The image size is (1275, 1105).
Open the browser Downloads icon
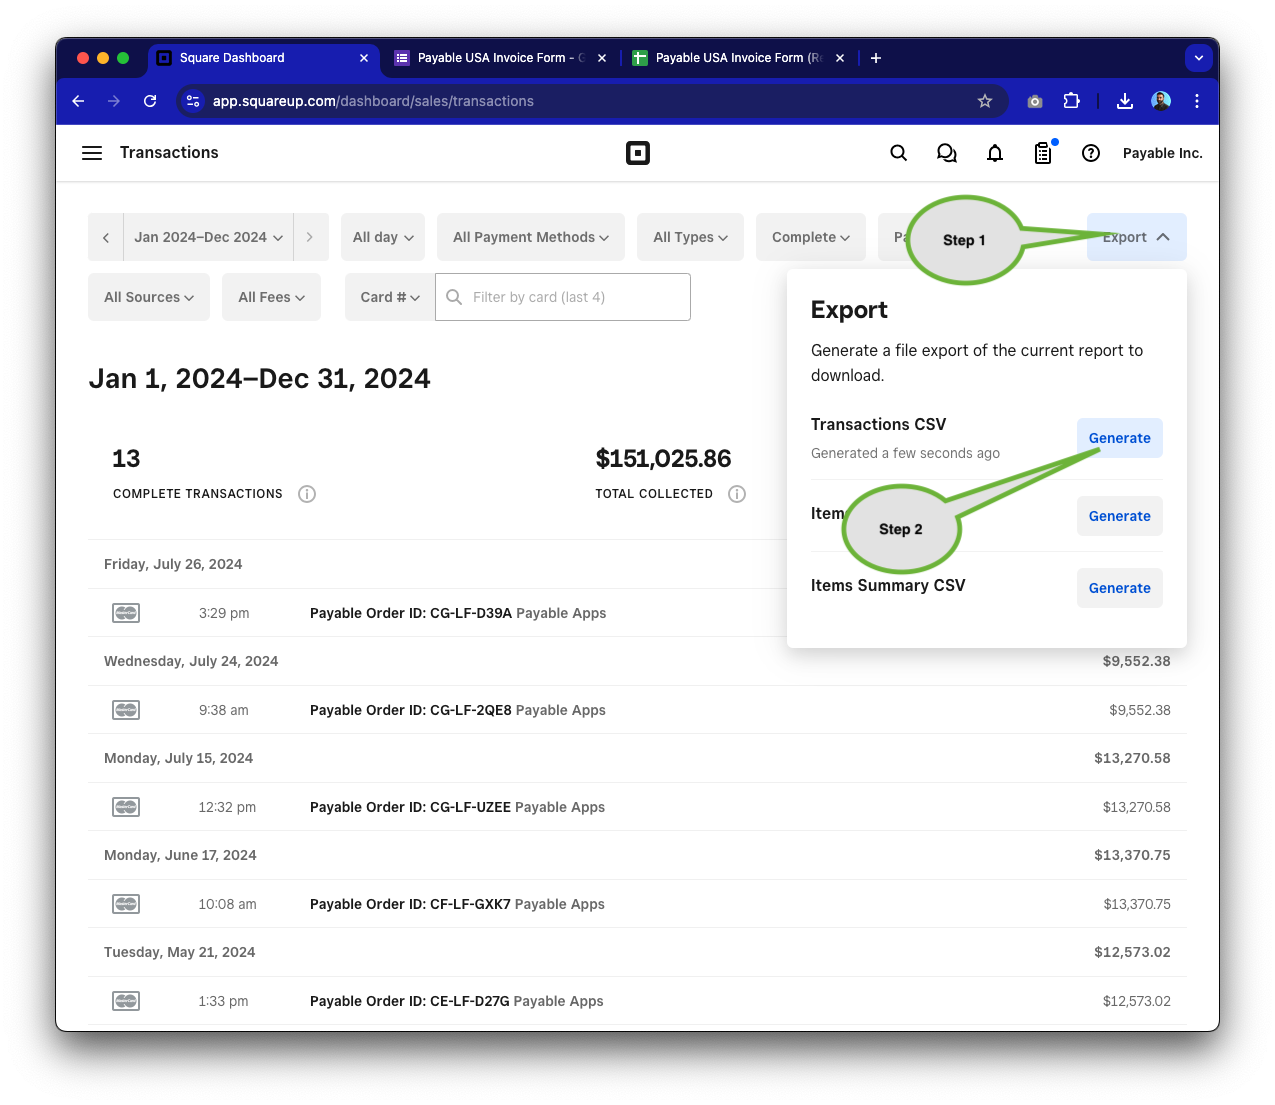click(x=1124, y=101)
